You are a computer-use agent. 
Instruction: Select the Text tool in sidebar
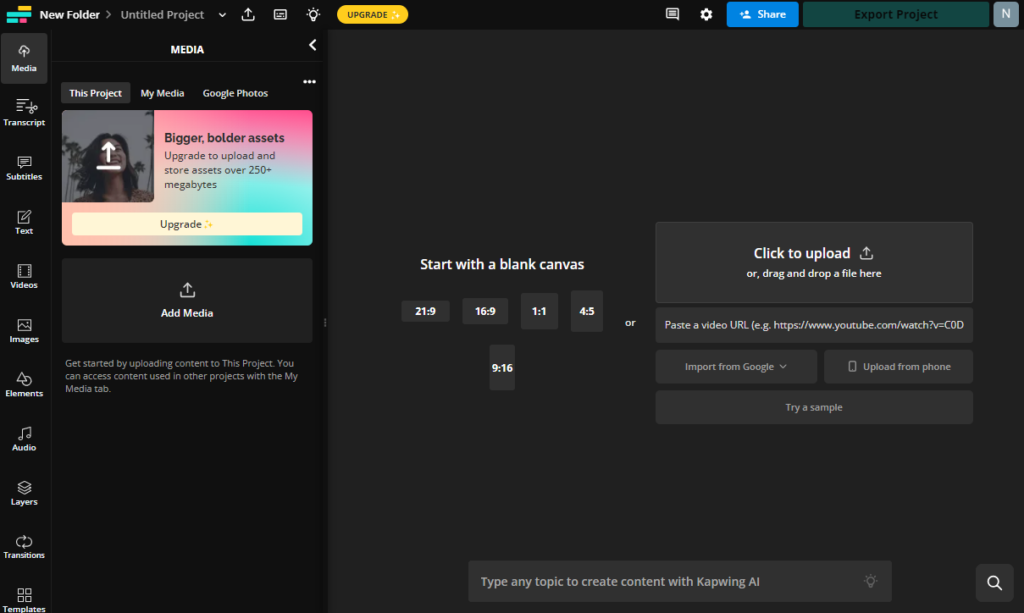(24, 221)
